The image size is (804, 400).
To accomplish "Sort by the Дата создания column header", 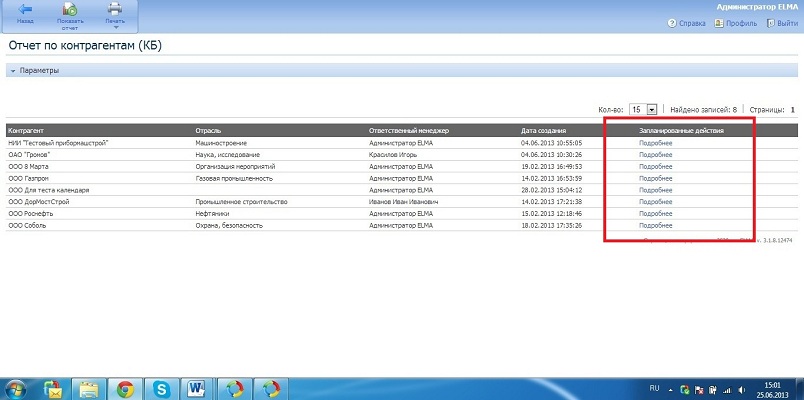I will (544, 130).
